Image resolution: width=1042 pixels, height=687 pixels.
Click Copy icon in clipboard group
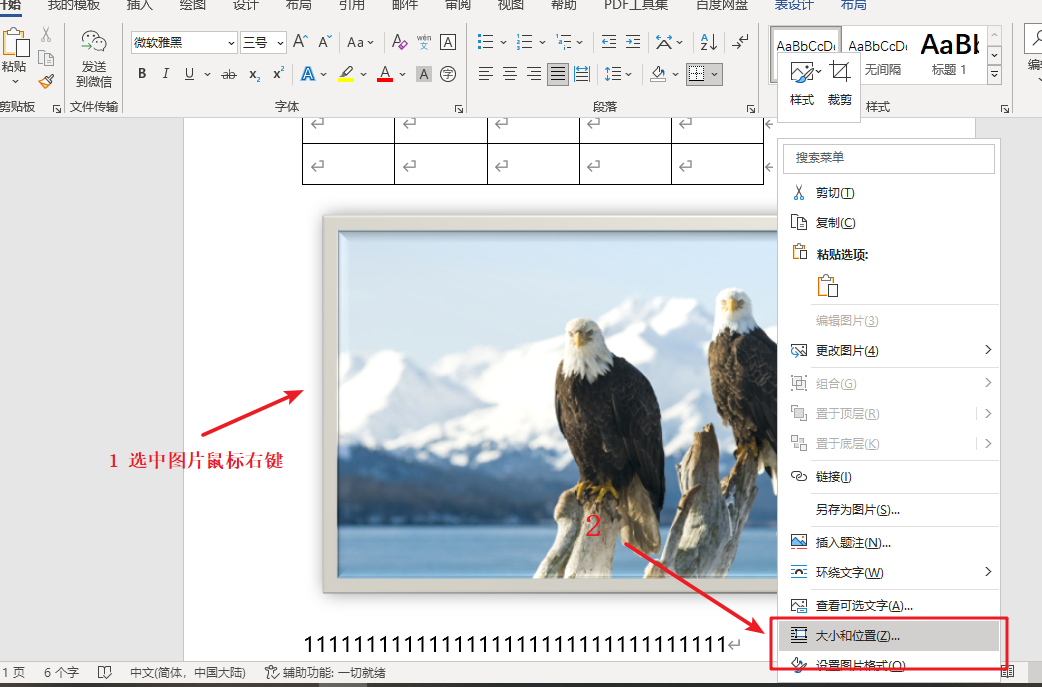click(x=46, y=58)
